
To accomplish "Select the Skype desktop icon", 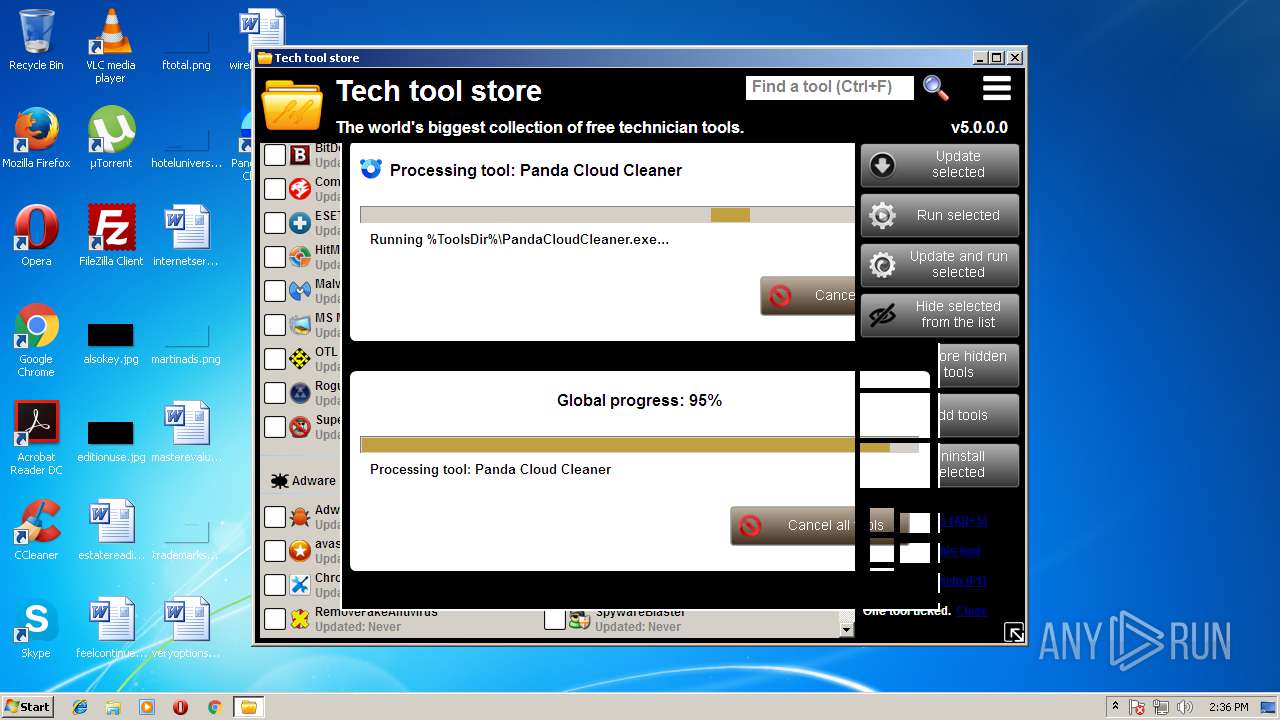I will 36,628.
